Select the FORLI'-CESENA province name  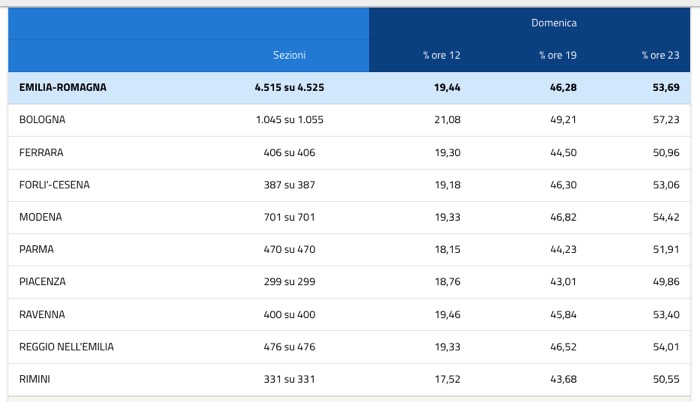click(54, 185)
